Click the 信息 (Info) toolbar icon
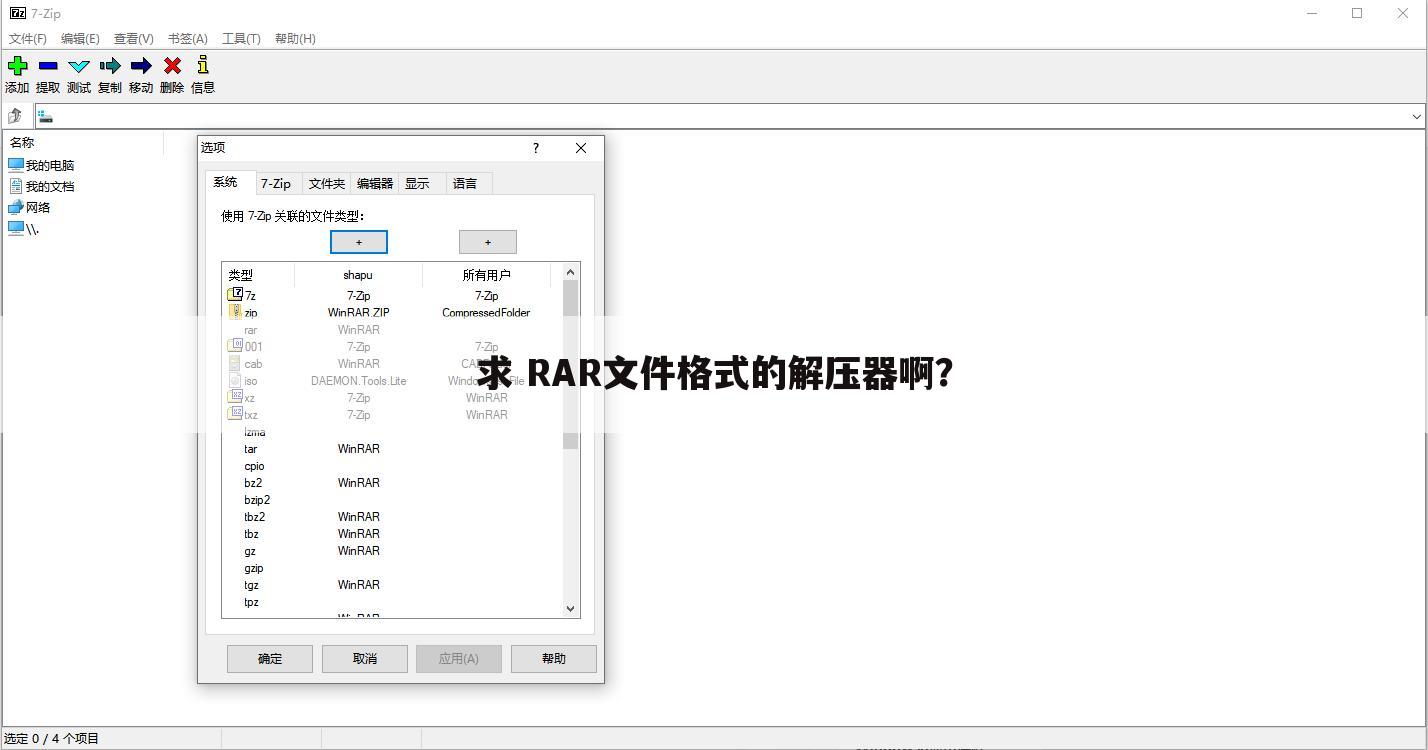1428x750 pixels. [203, 66]
